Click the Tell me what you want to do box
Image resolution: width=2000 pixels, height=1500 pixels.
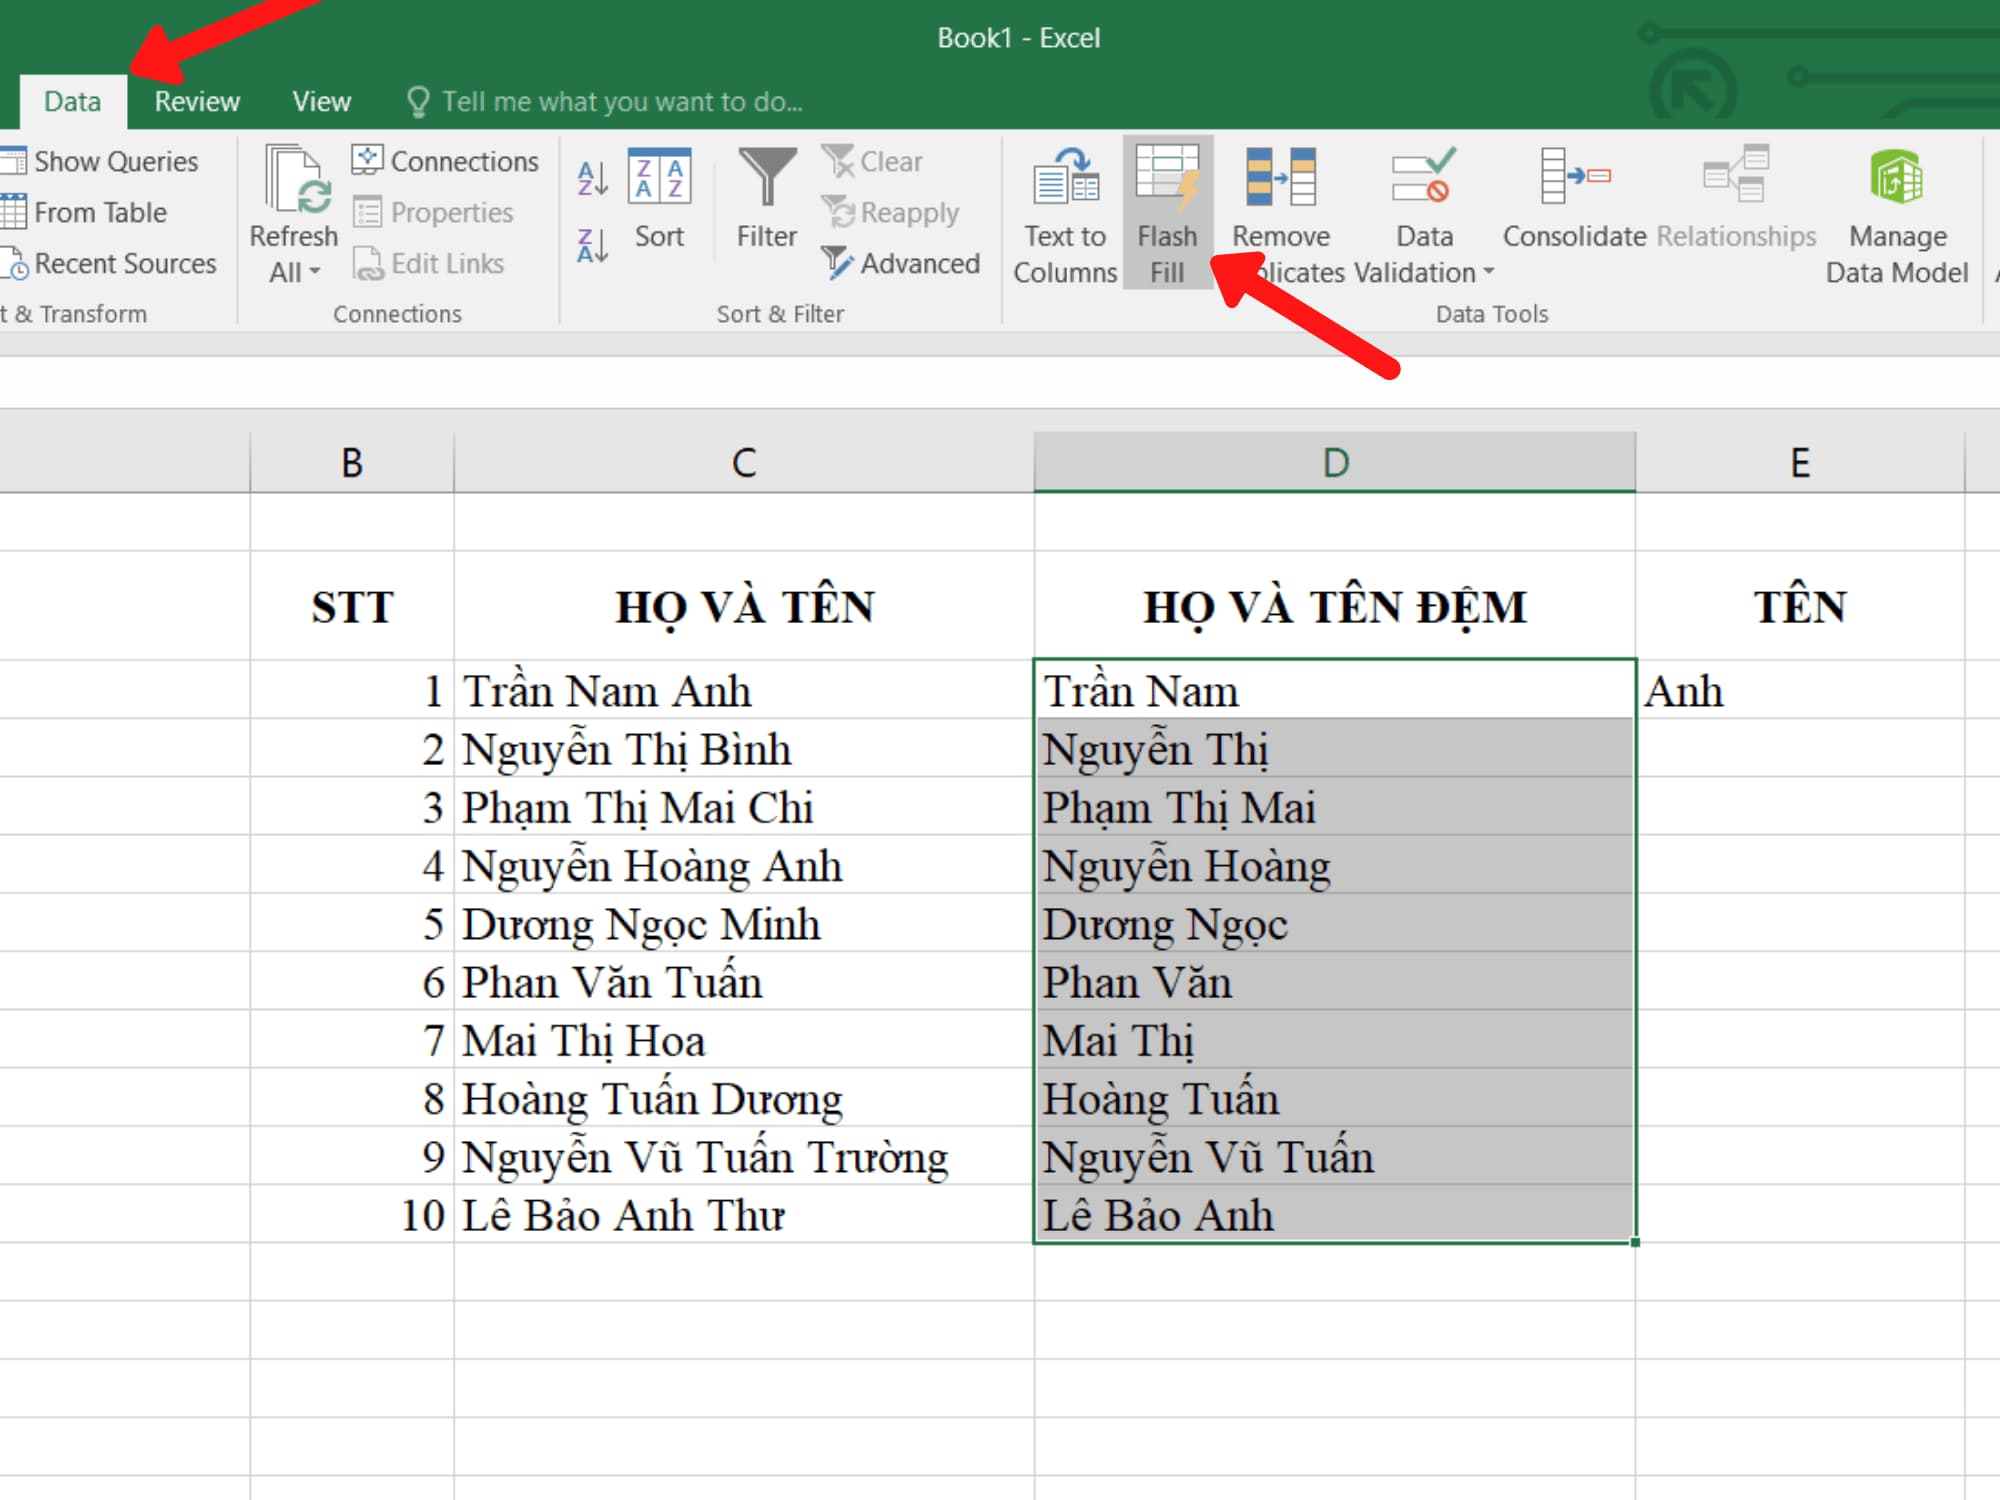click(x=604, y=101)
